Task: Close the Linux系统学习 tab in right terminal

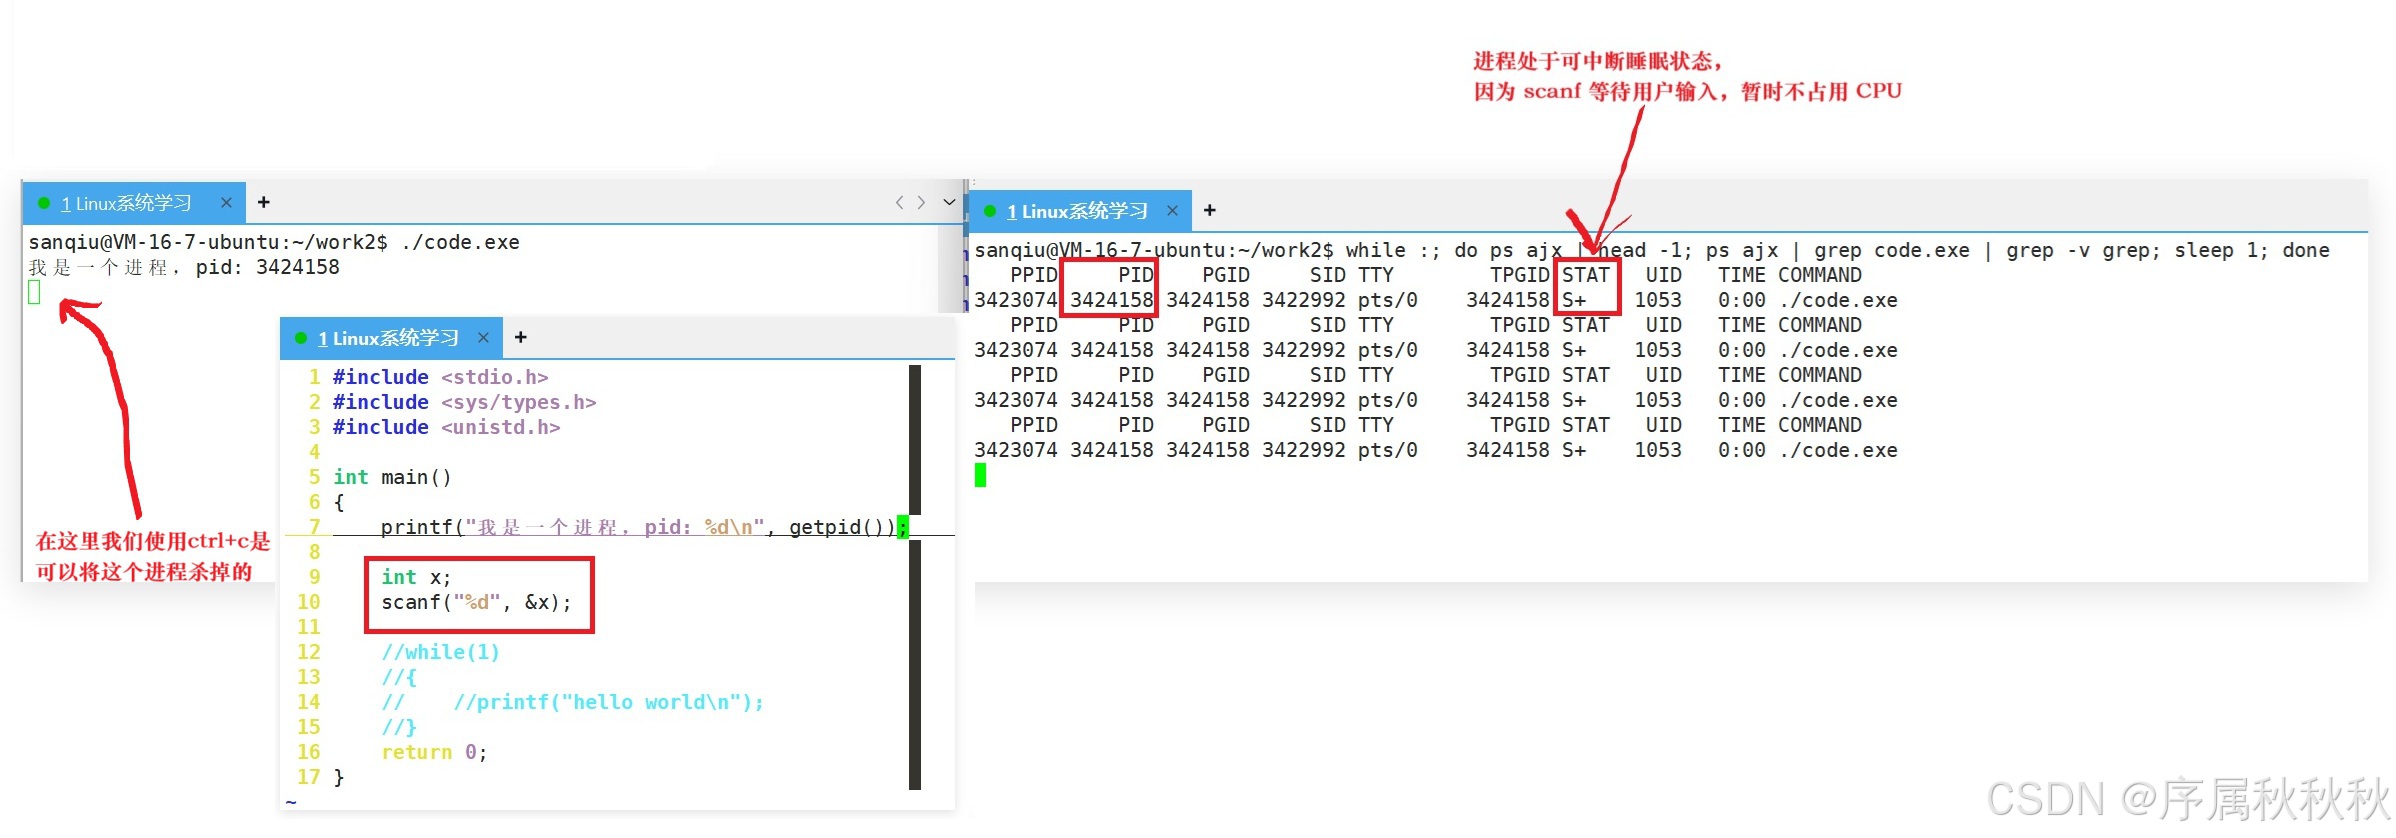Action: [1172, 211]
